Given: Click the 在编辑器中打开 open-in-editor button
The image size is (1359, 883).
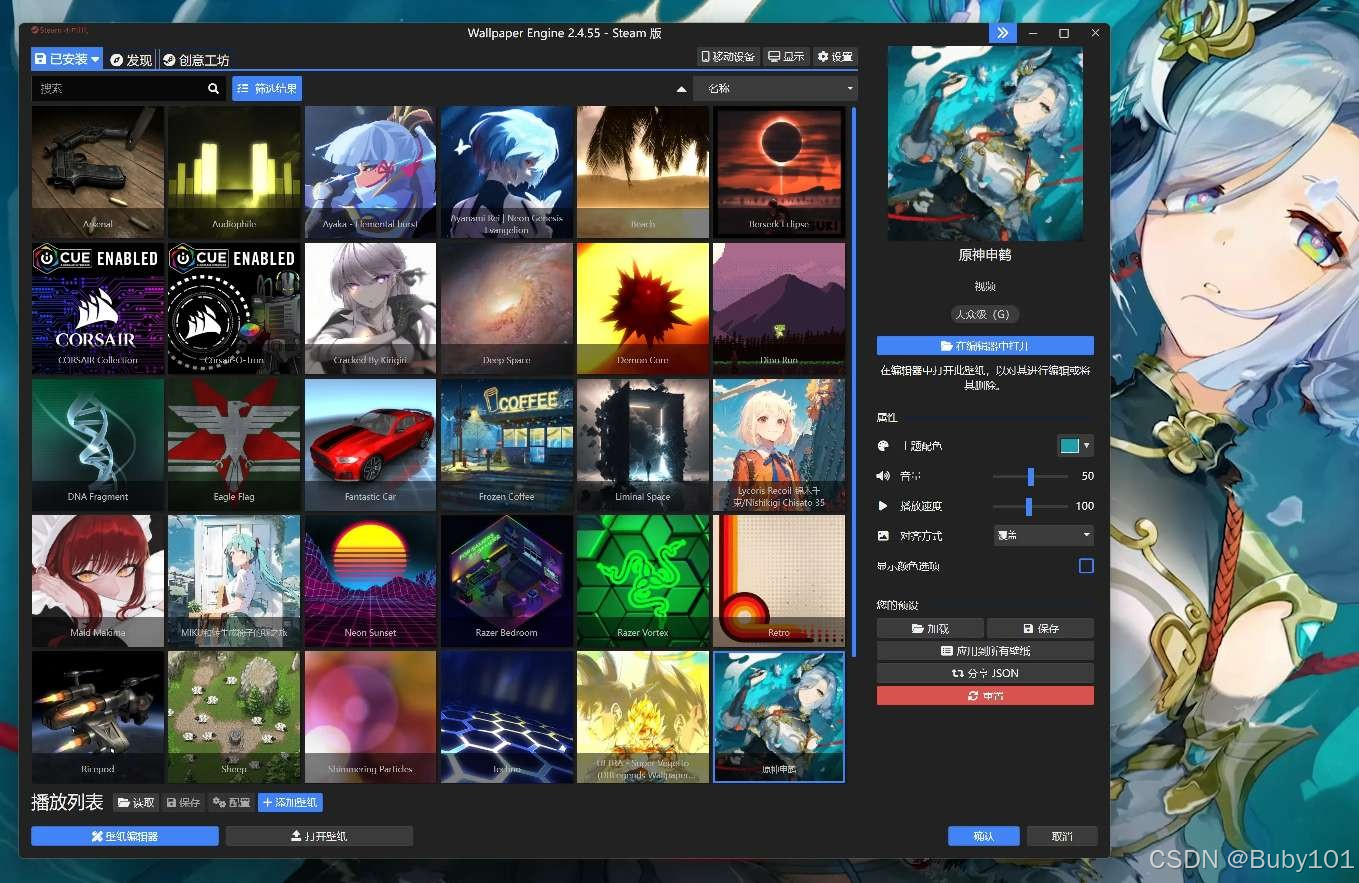Looking at the screenshot, I should pos(985,346).
